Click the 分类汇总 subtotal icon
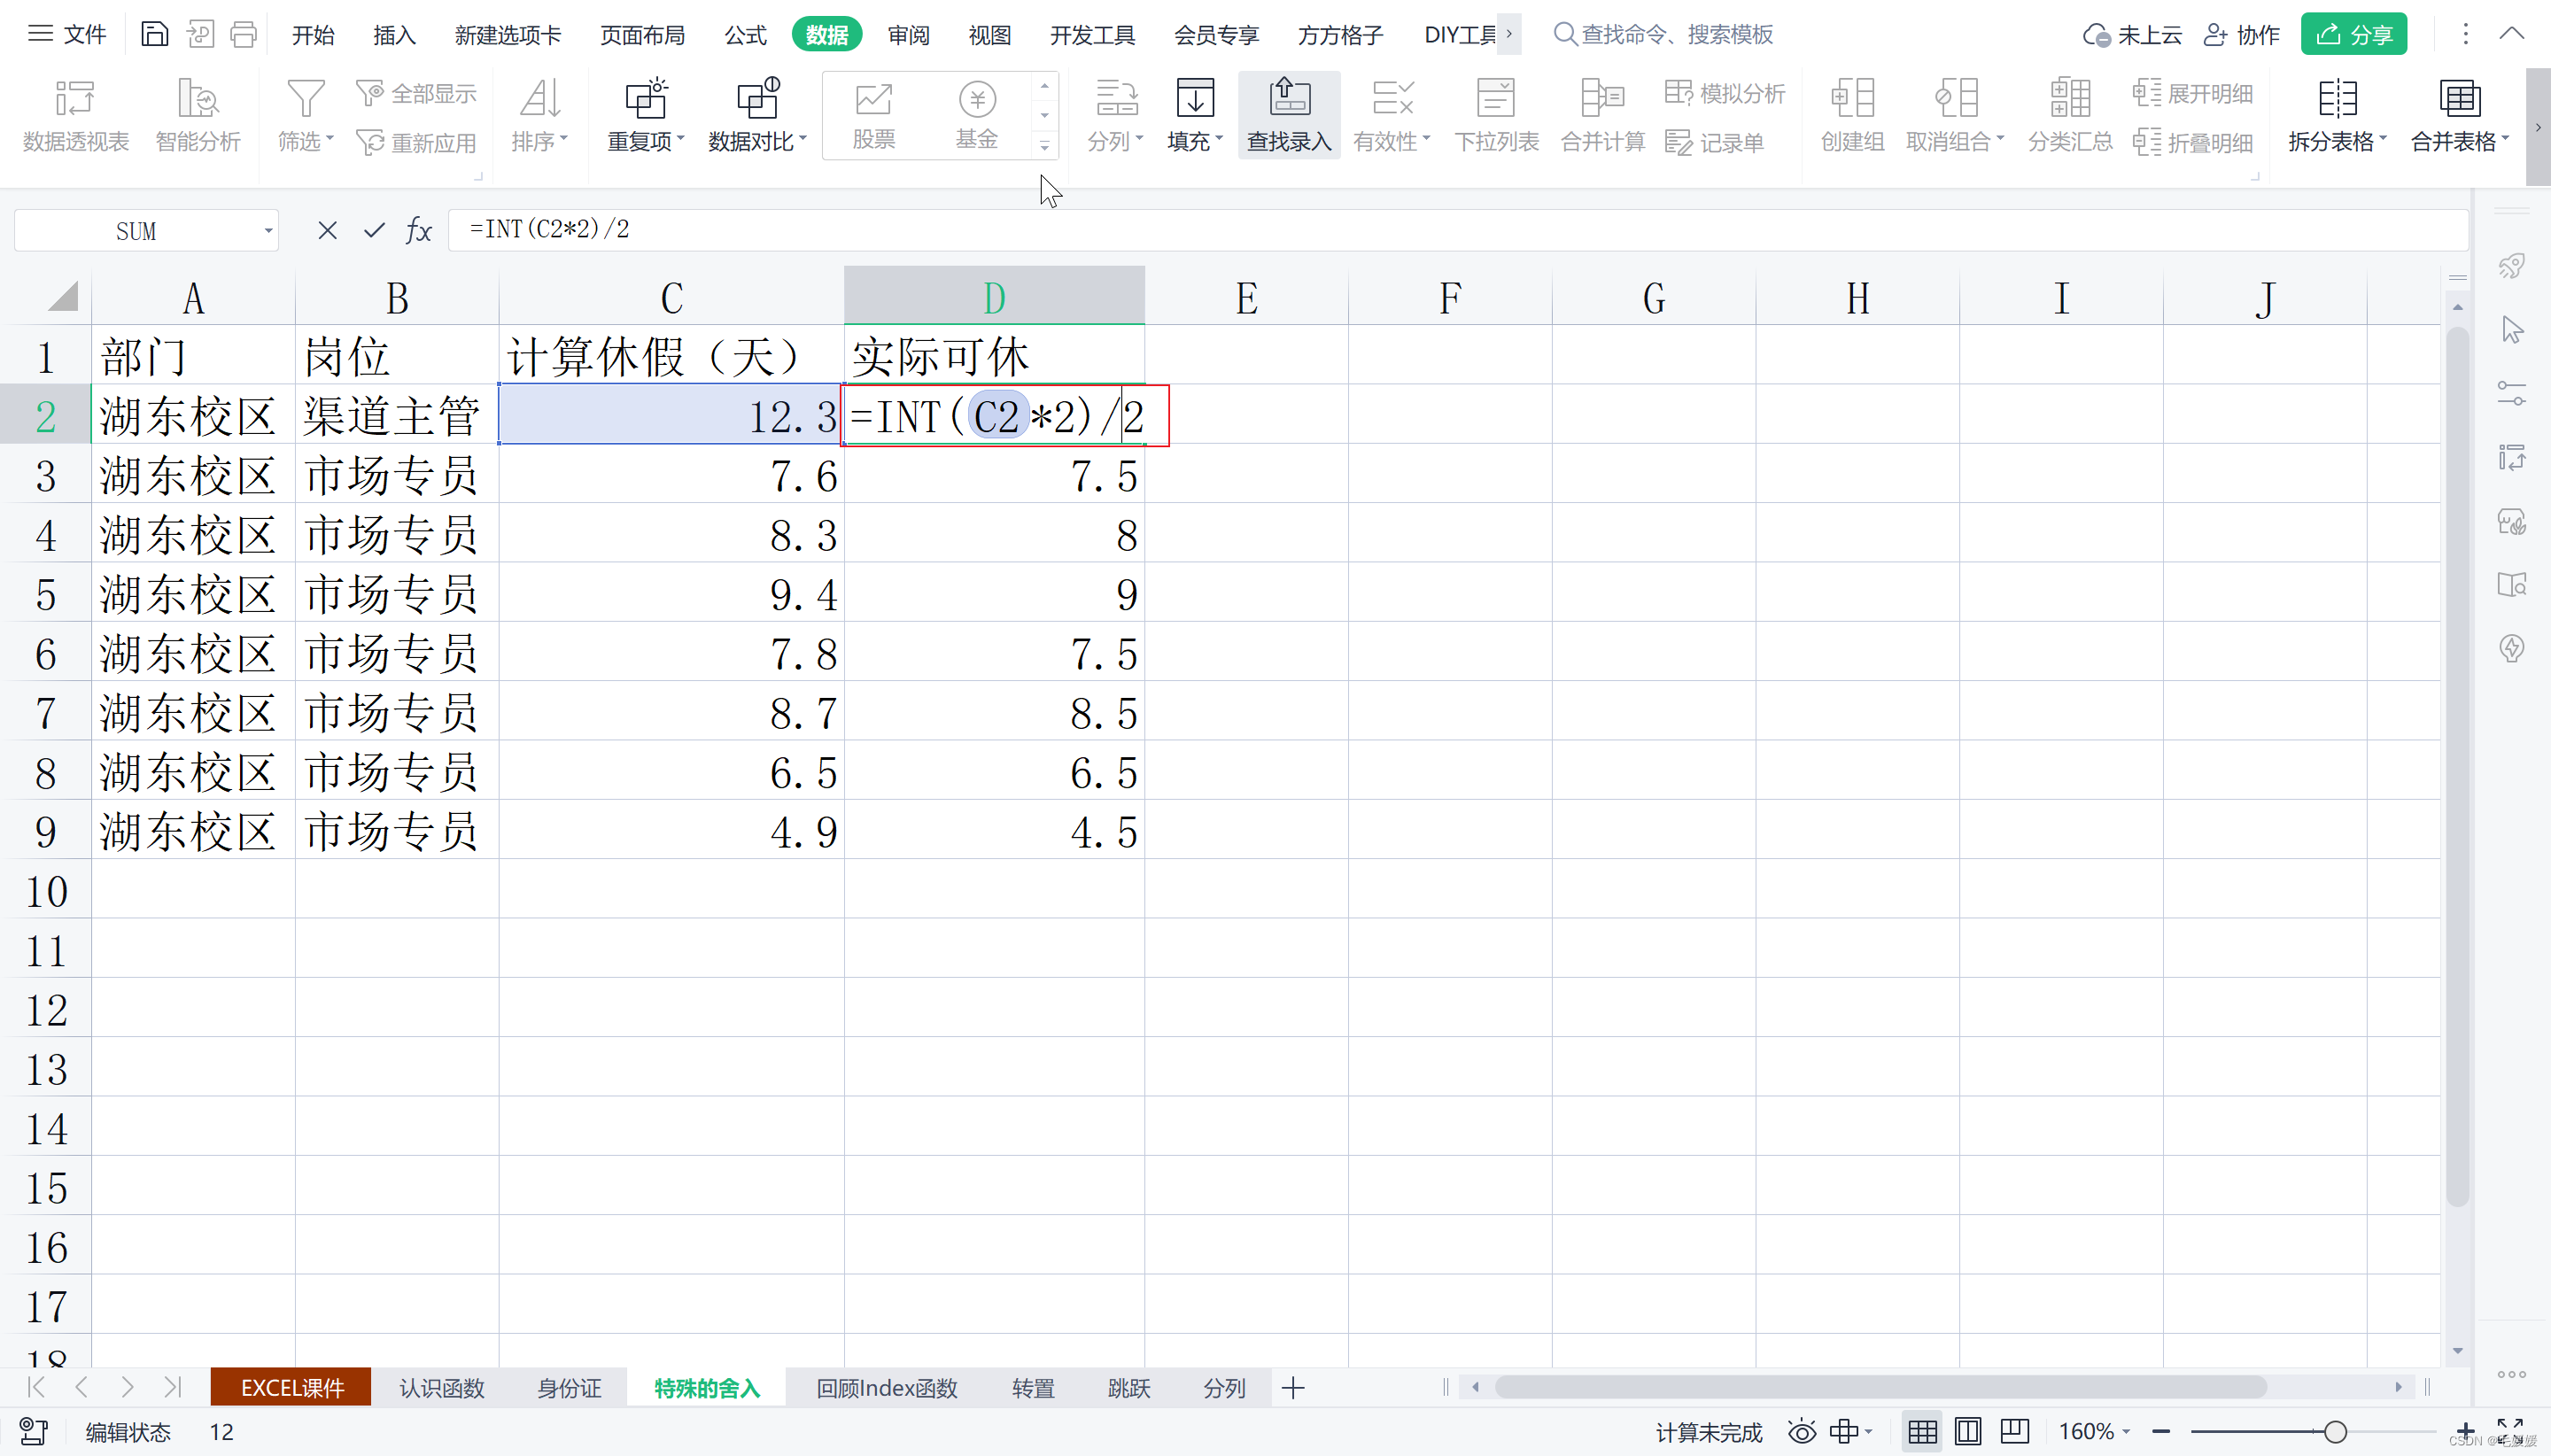This screenshot has width=2551, height=1456. click(2069, 99)
